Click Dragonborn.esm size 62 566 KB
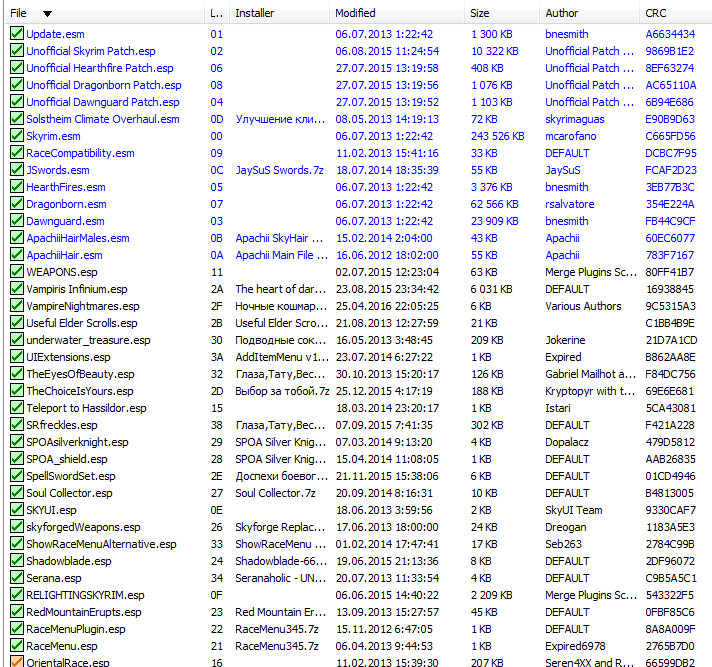The image size is (712, 667). click(x=494, y=204)
